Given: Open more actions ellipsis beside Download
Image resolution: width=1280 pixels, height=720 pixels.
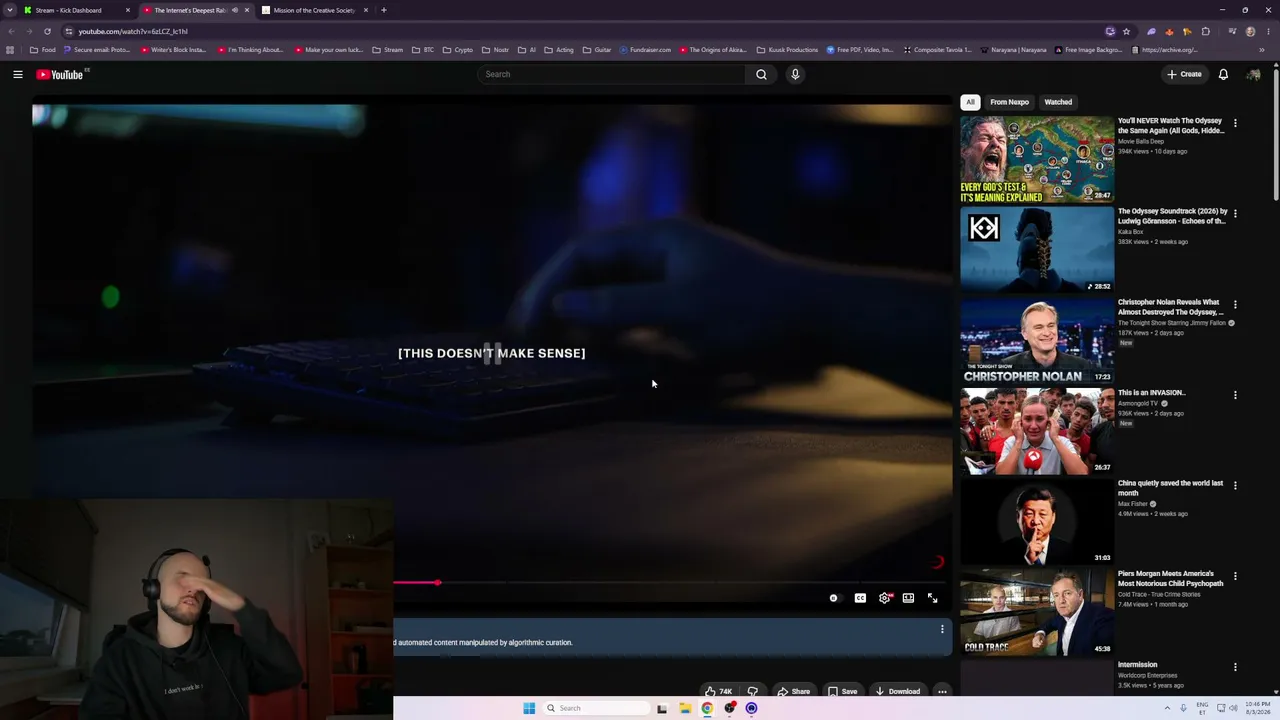Looking at the screenshot, I should click(942, 691).
